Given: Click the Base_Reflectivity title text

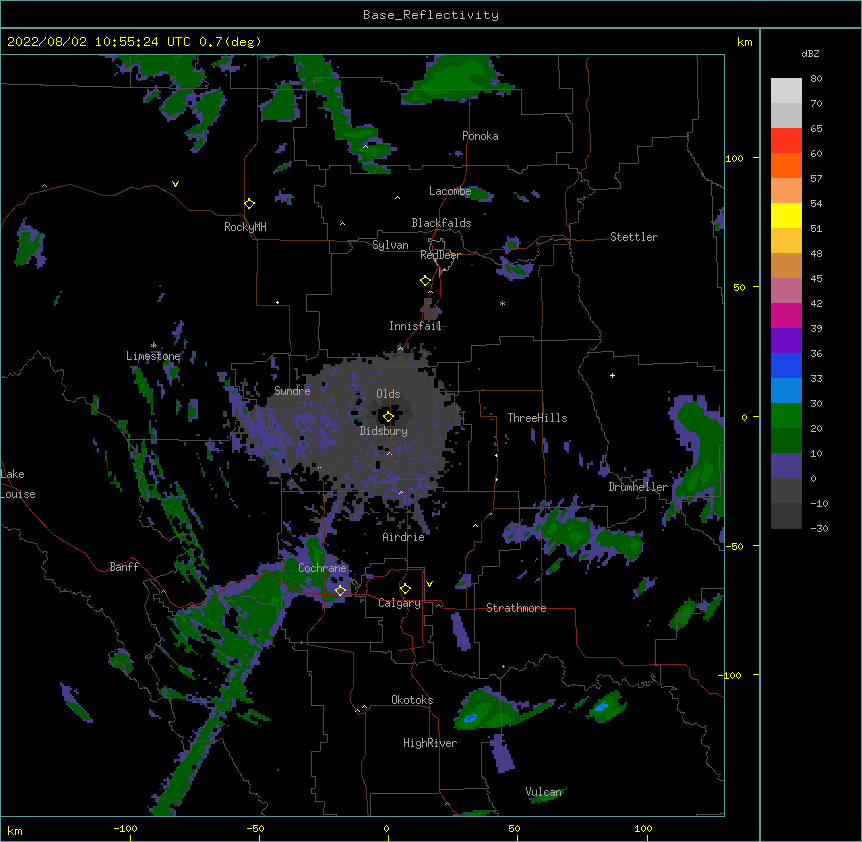Looking at the screenshot, I should coord(431,15).
